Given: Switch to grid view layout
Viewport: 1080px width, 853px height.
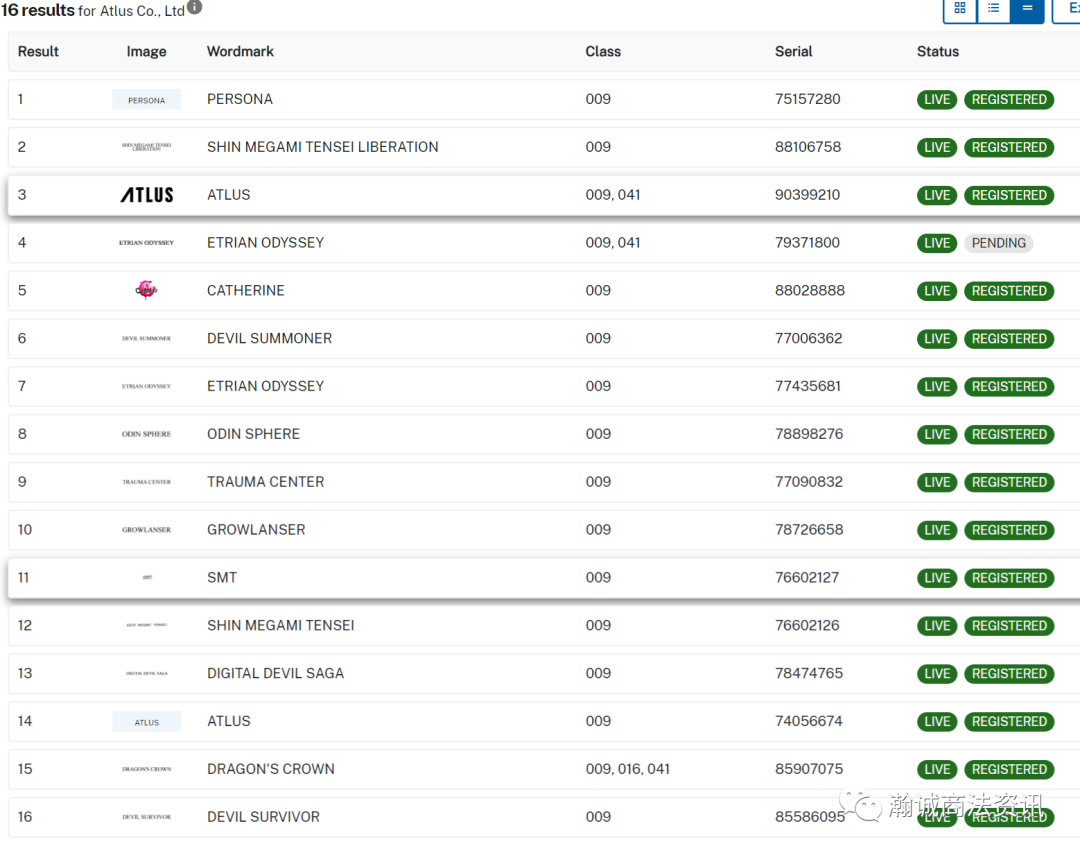Looking at the screenshot, I should tap(959, 9).
